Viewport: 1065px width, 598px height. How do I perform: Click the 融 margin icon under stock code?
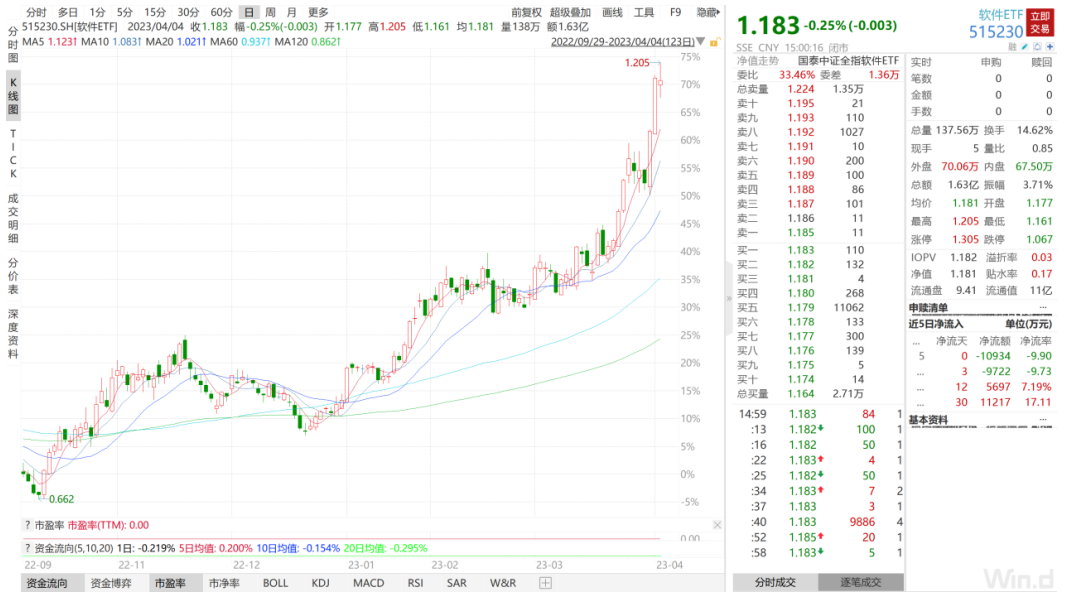point(1013,47)
